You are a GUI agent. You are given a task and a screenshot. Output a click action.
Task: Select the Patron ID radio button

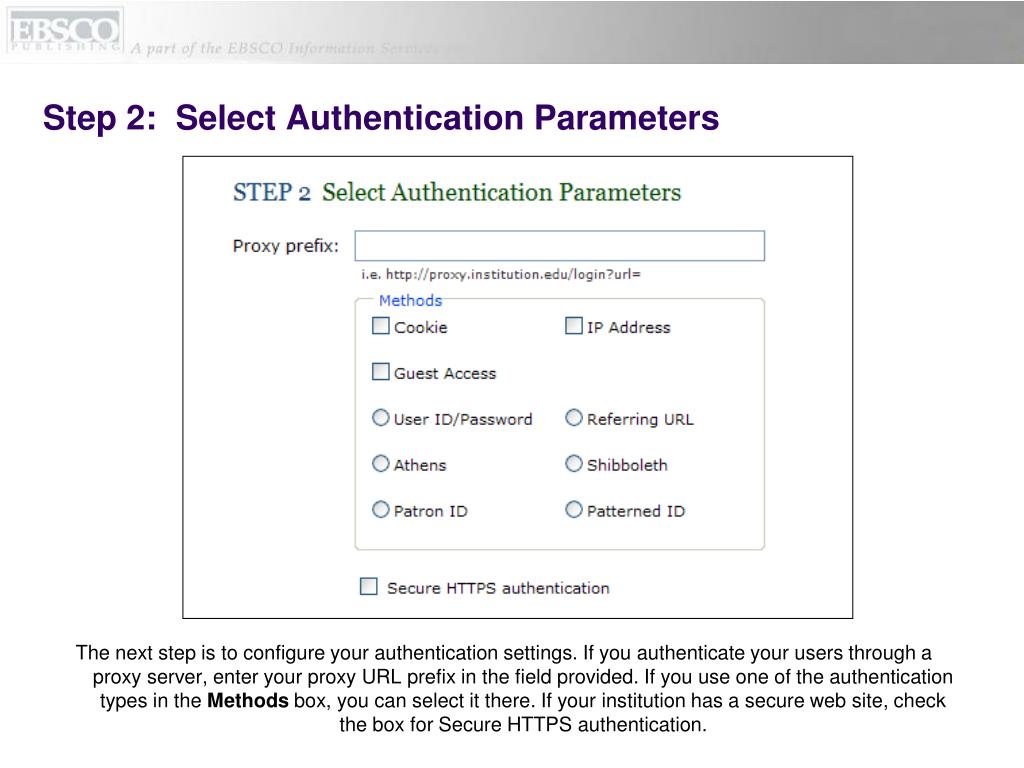[381, 510]
